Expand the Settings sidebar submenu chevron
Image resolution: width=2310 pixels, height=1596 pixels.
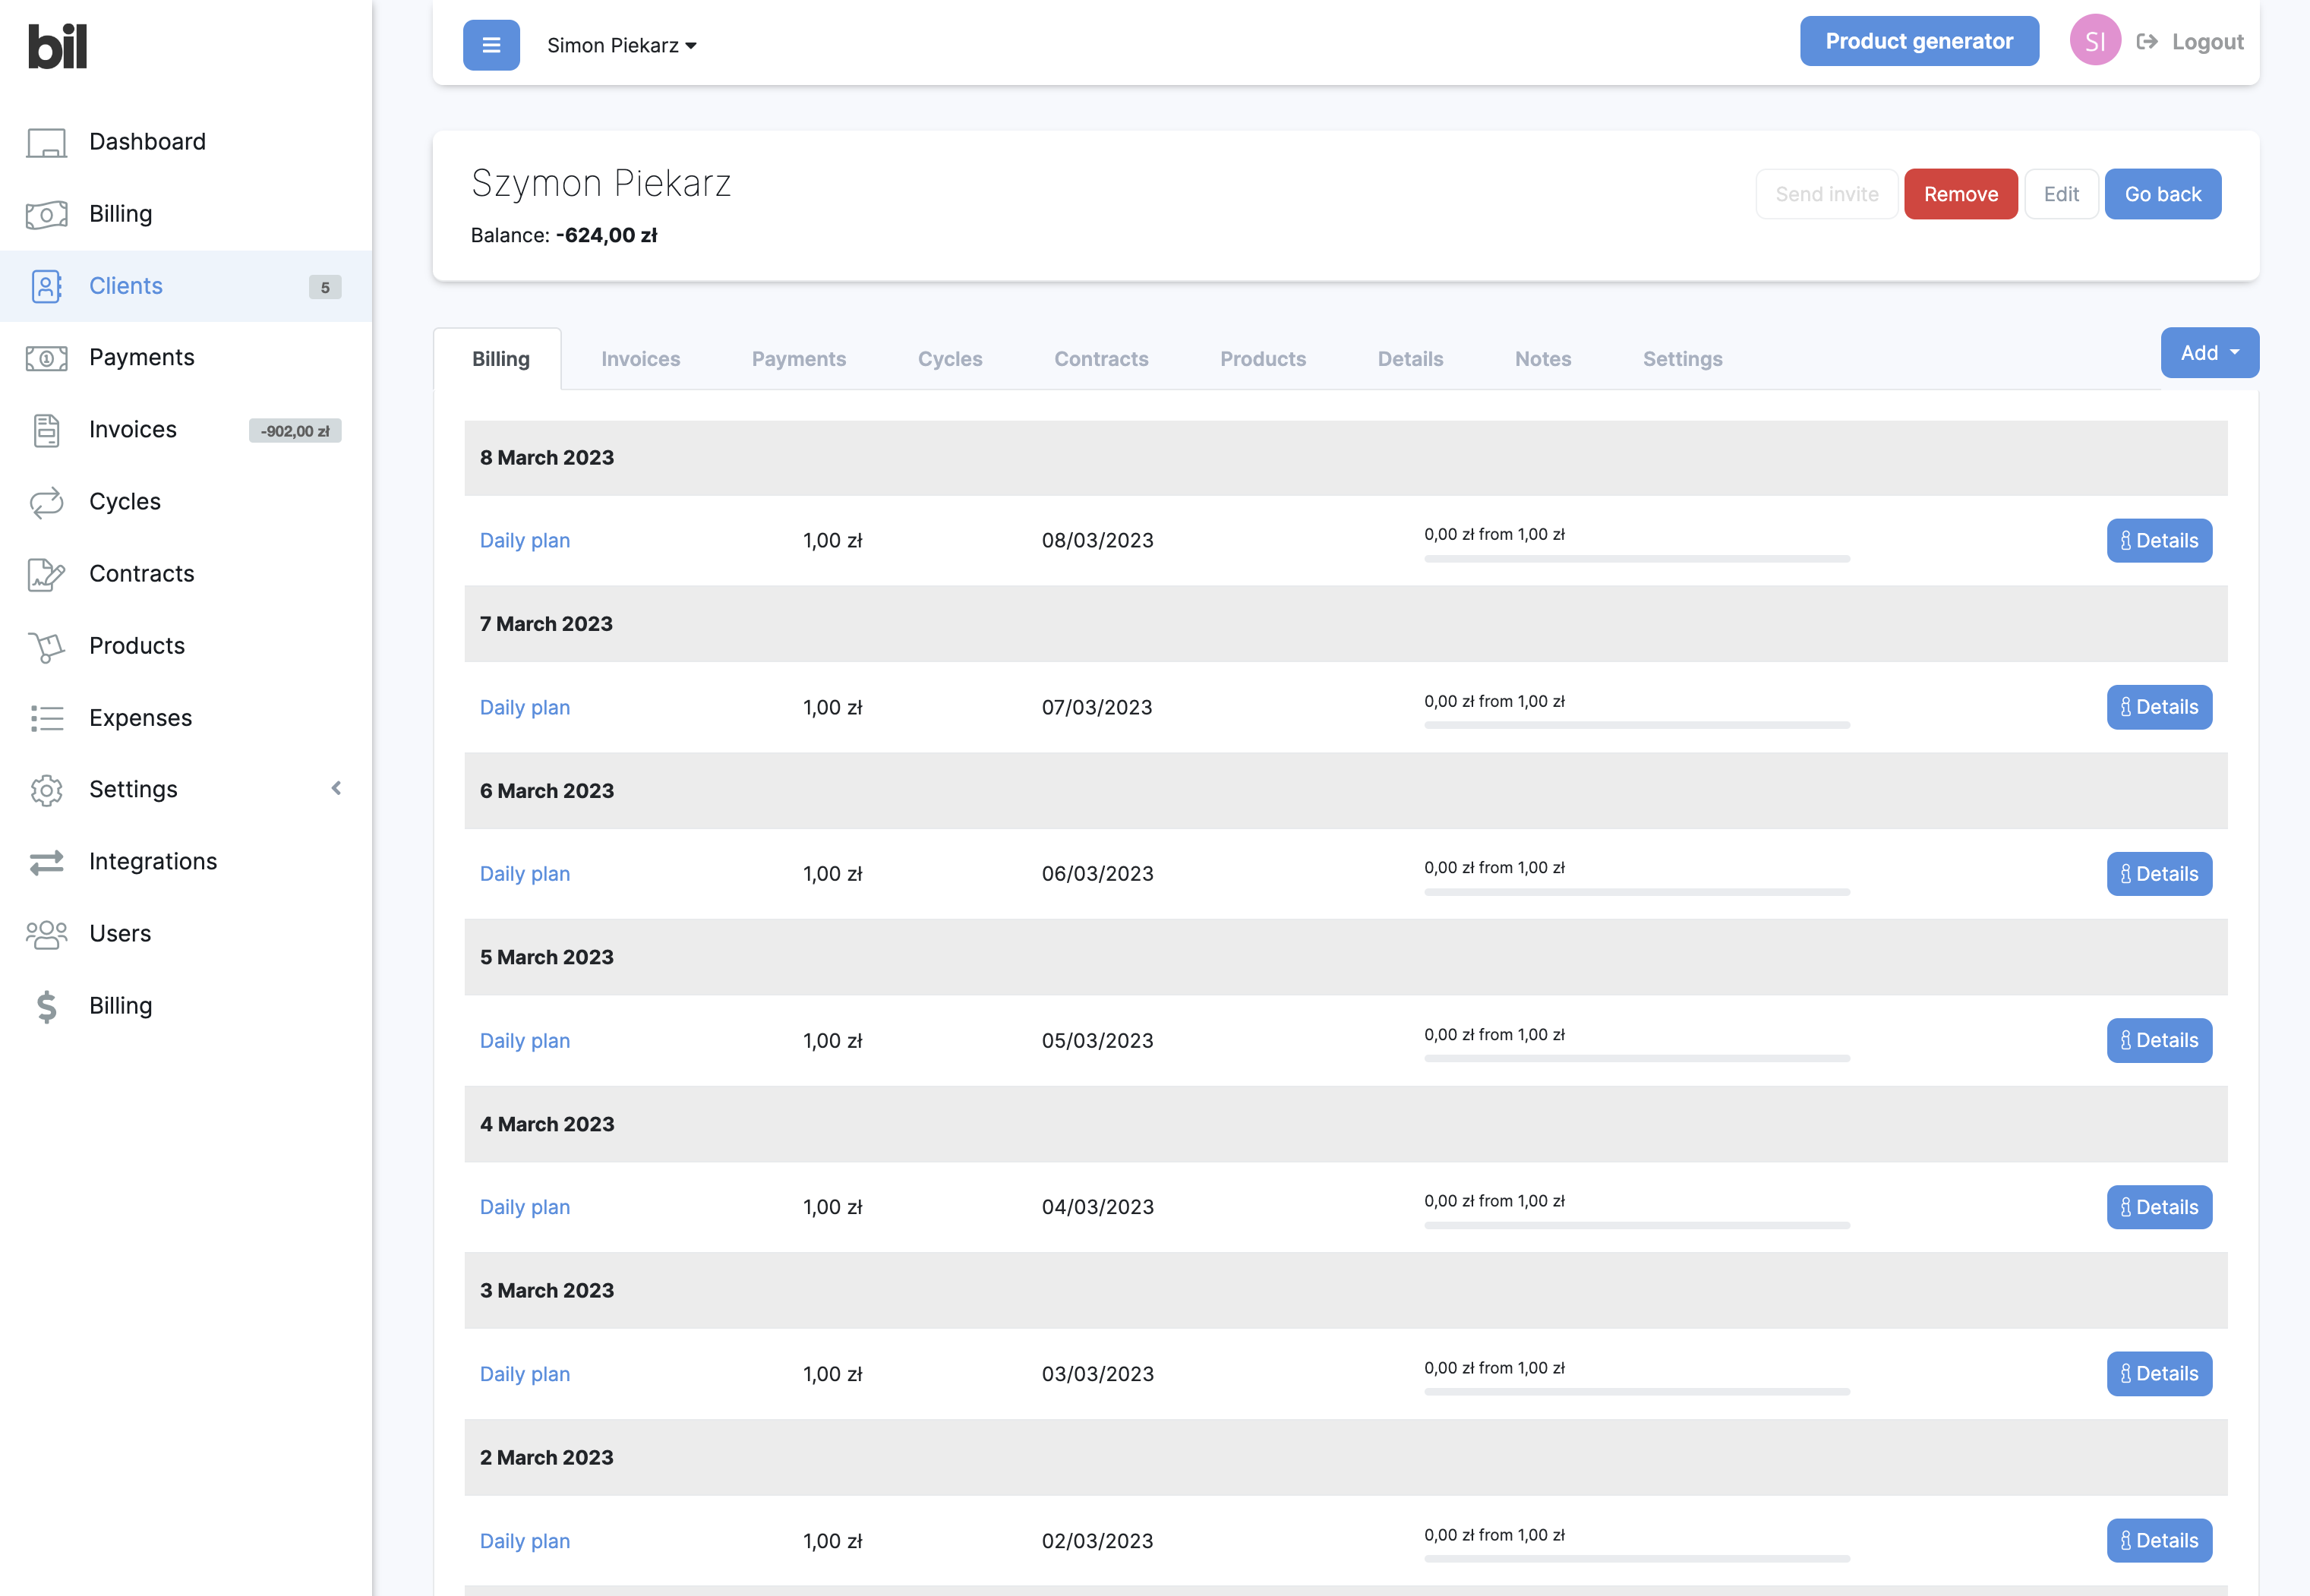coord(336,789)
